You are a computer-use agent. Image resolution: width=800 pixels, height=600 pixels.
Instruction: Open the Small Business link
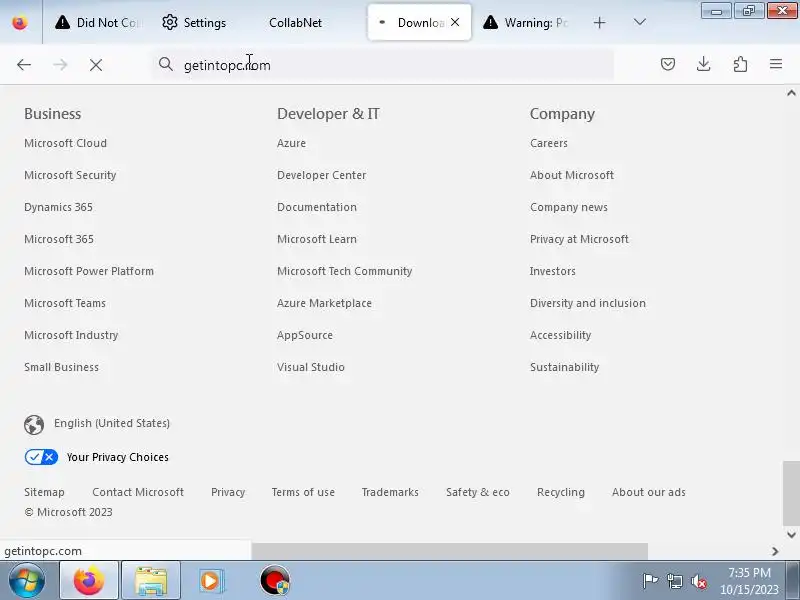(x=61, y=367)
